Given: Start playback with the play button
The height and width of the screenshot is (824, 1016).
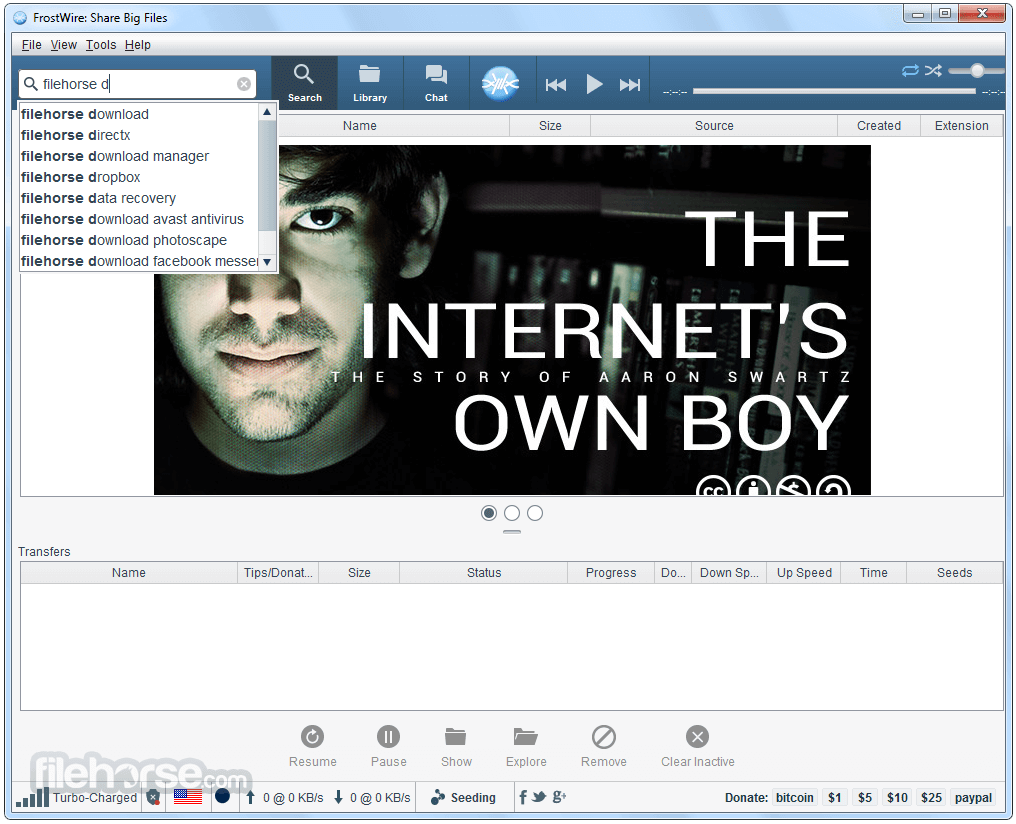Looking at the screenshot, I should click(594, 84).
